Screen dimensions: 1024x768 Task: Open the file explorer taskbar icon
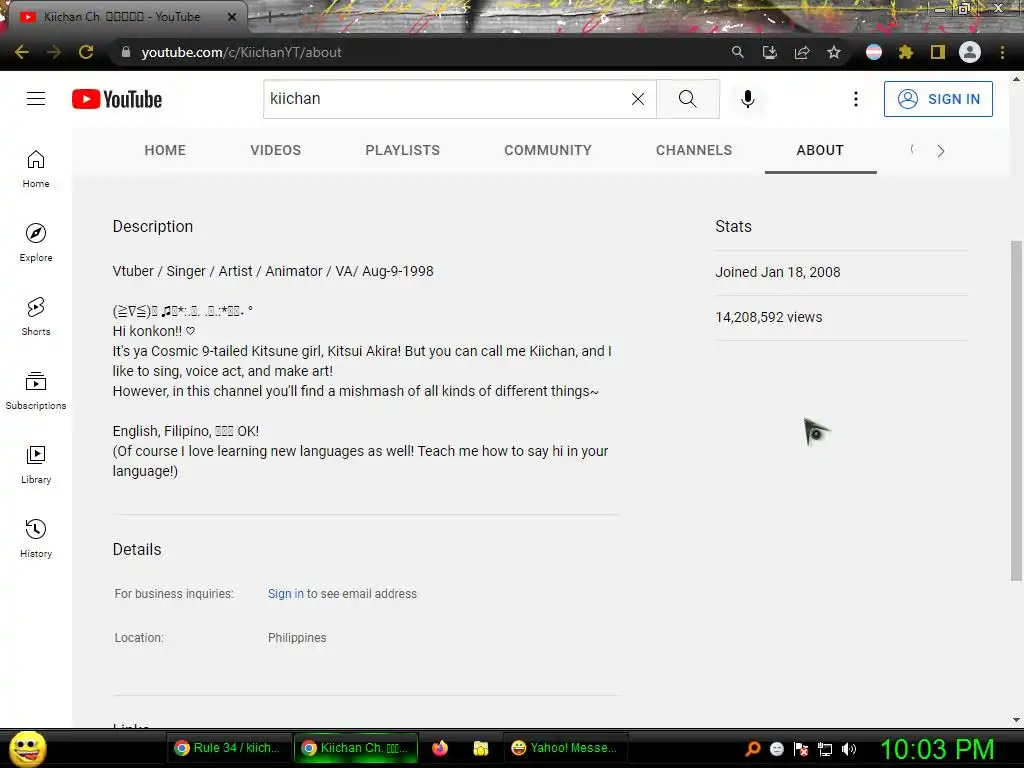[x=481, y=748]
